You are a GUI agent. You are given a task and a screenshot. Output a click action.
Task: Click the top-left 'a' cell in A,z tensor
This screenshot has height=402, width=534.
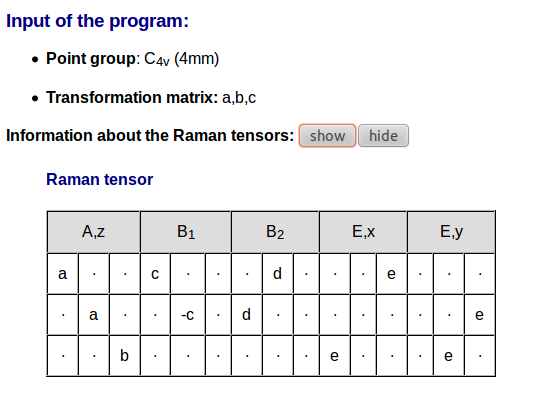[x=62, y=274]
